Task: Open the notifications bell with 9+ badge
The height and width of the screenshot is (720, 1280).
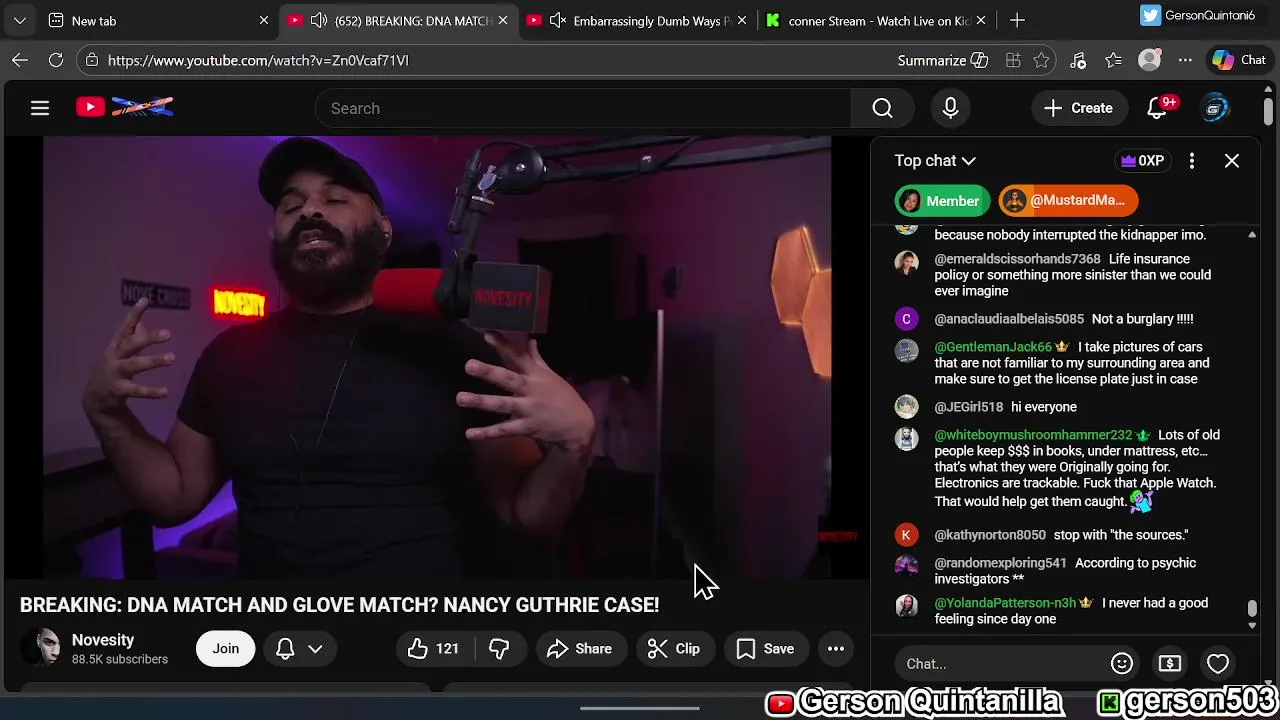Action: coord(1157,108)
